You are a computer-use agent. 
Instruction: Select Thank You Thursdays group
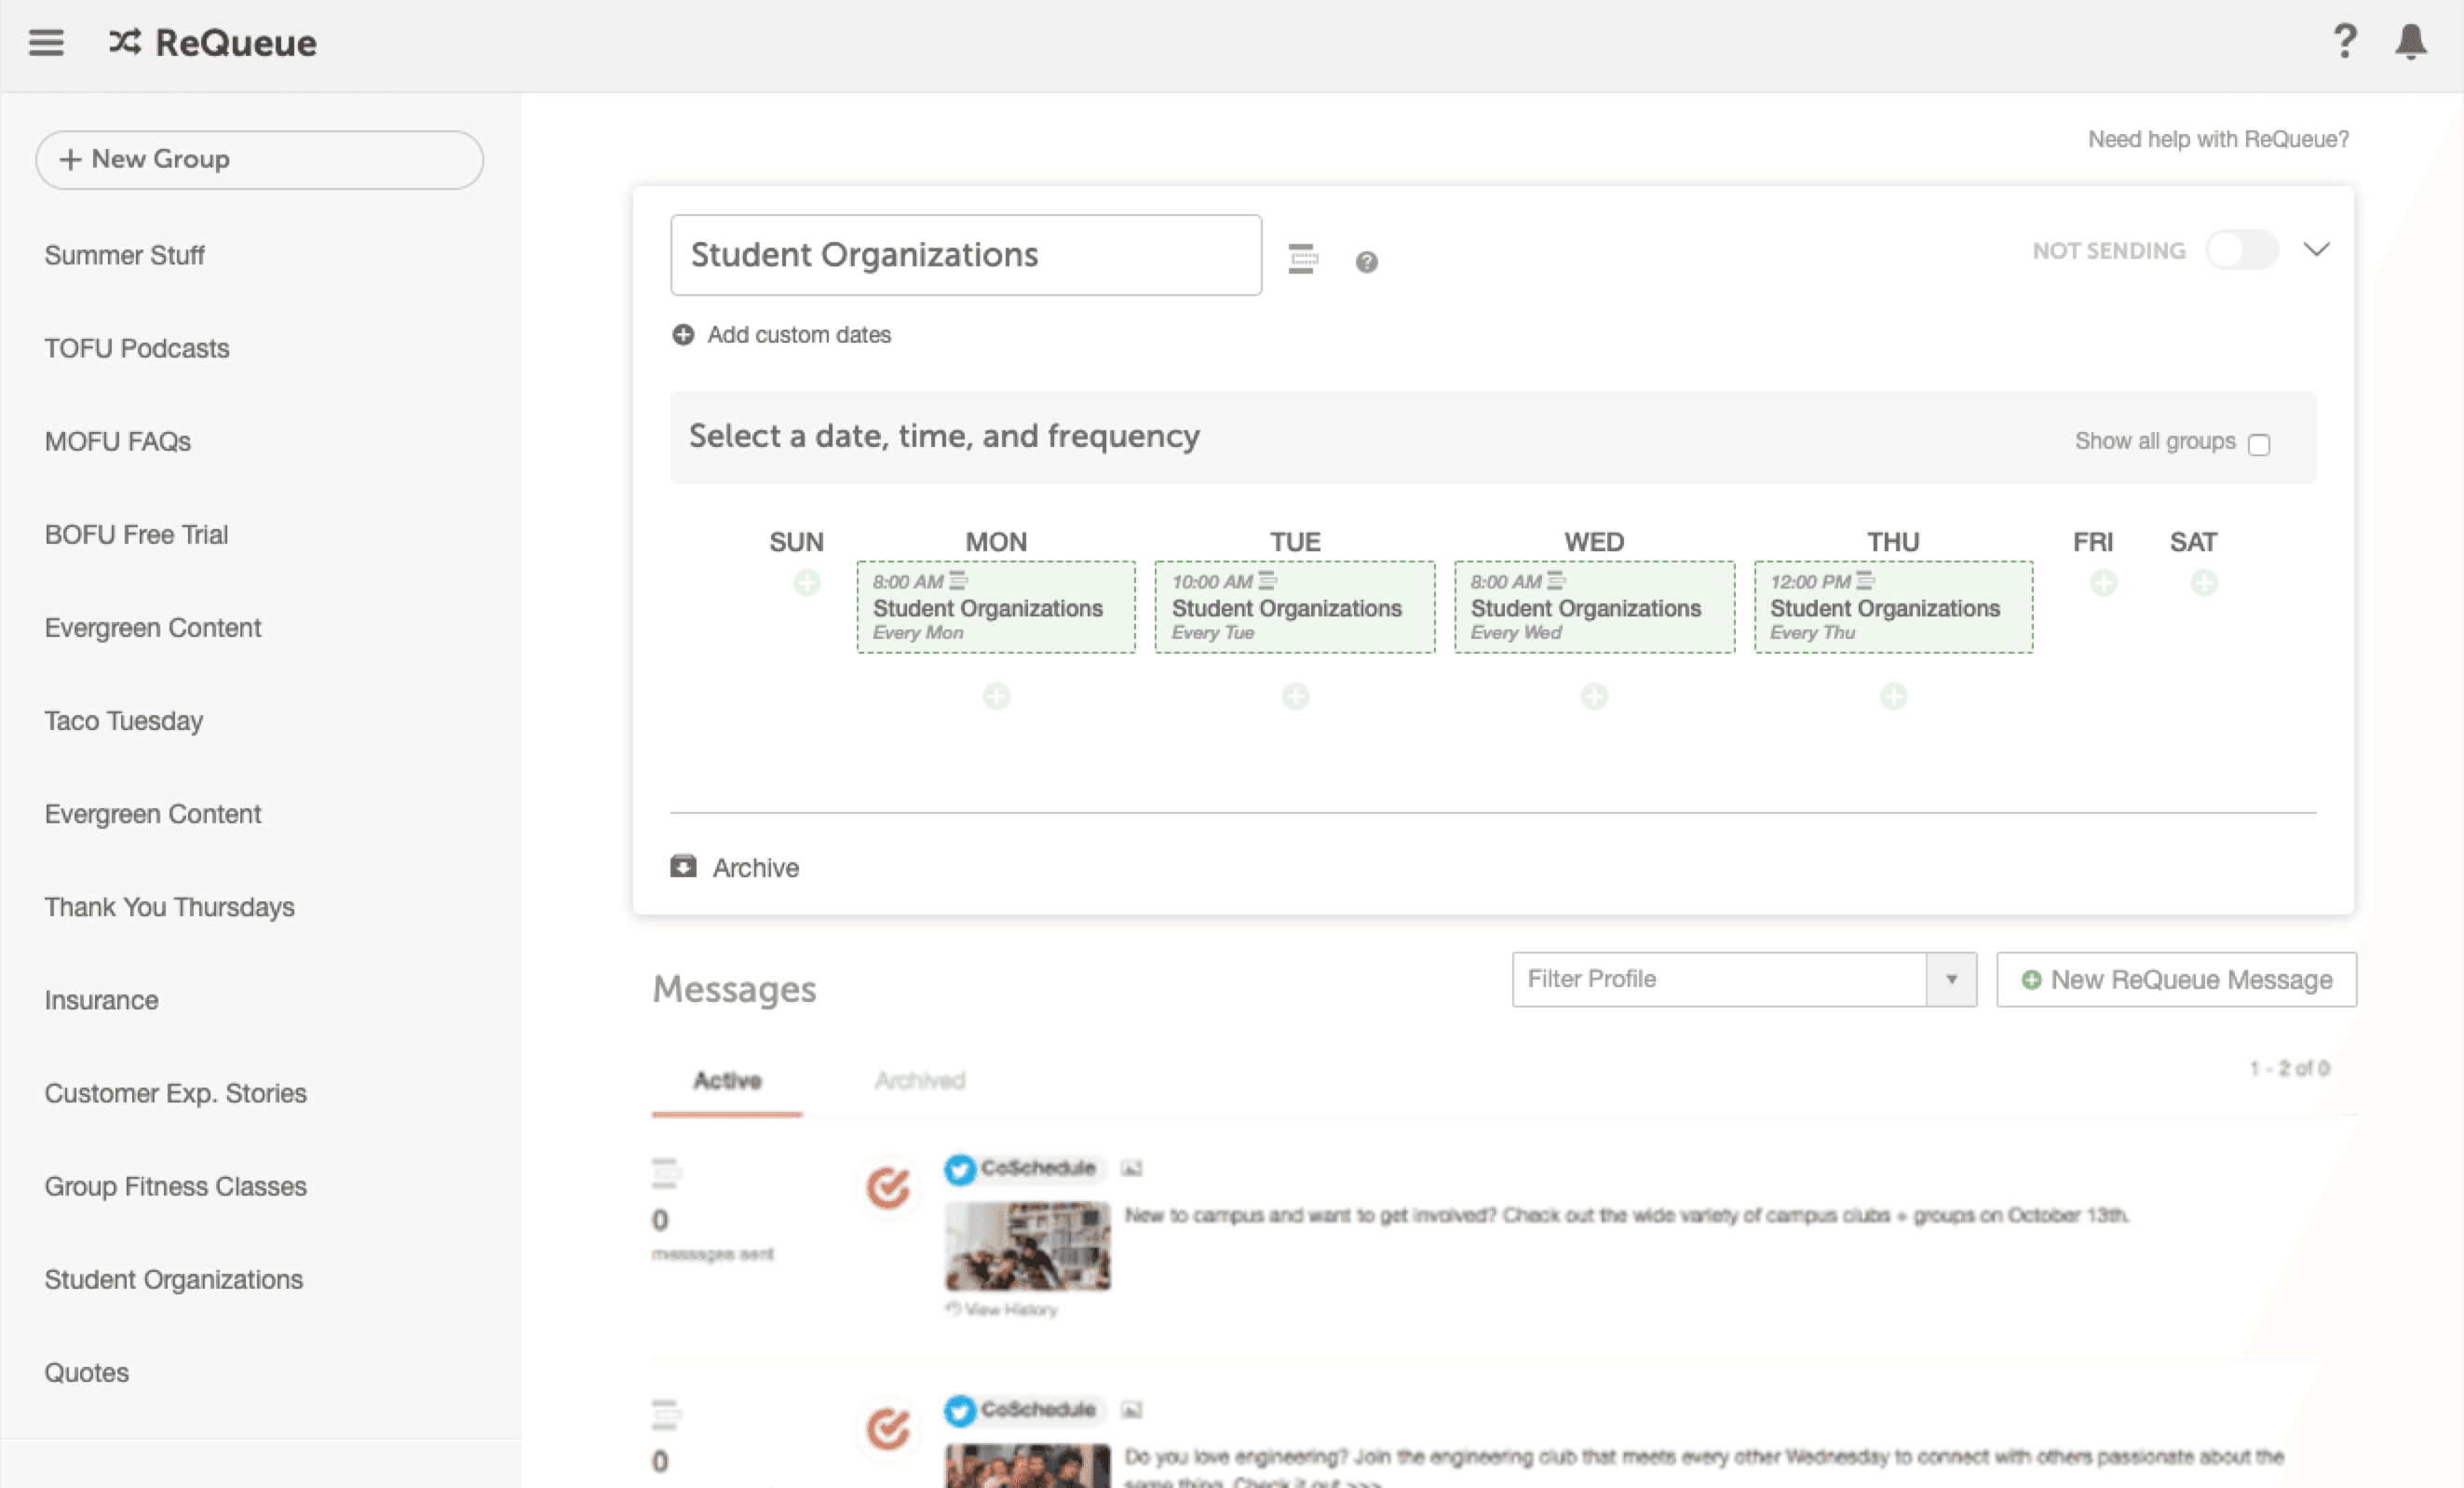[x=169, y=906]
